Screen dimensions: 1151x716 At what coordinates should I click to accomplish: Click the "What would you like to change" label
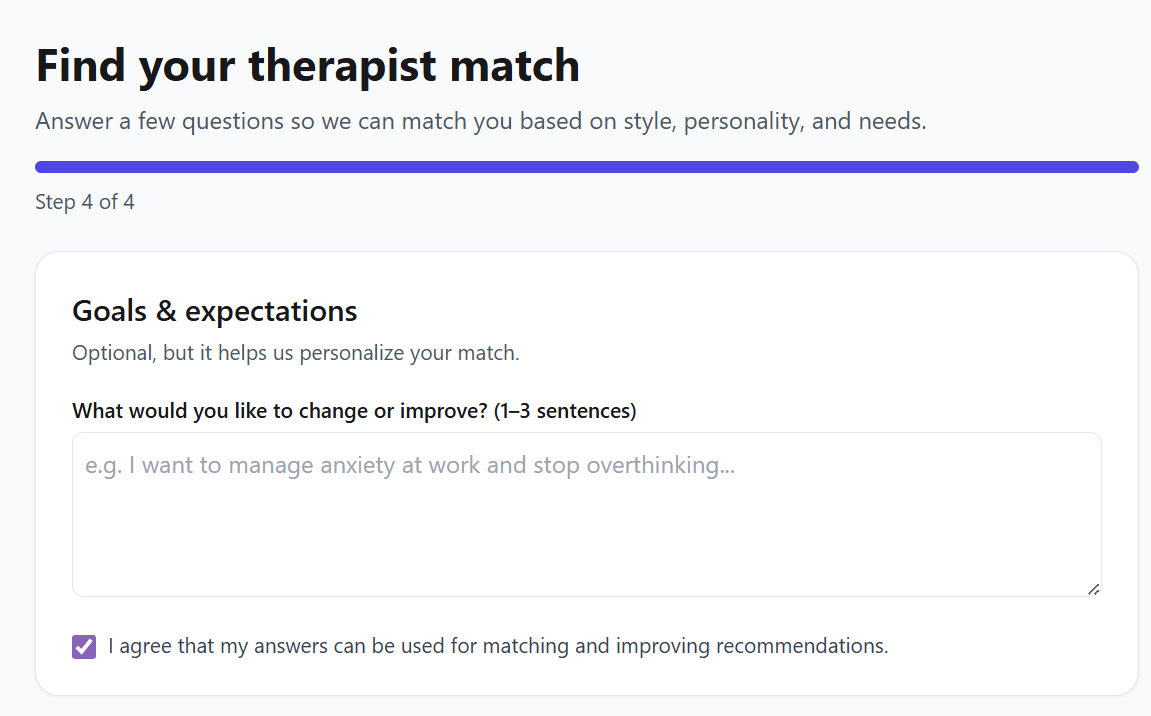pos(280,411)
